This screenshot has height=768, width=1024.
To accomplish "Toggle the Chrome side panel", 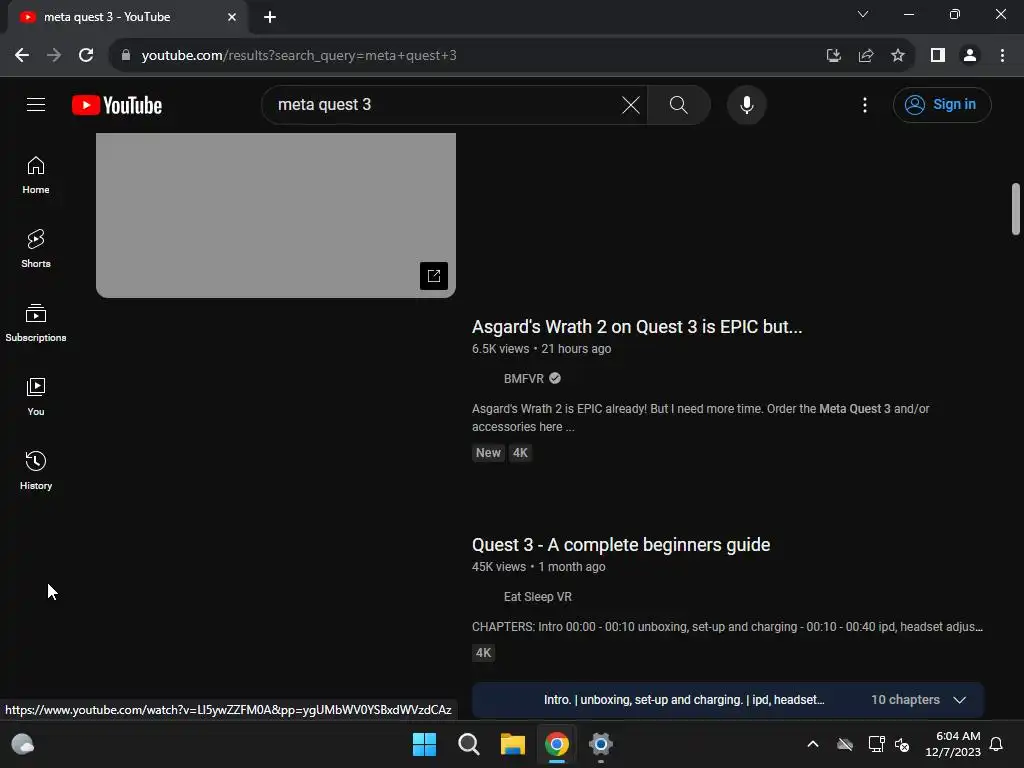I will pos(938,55).
